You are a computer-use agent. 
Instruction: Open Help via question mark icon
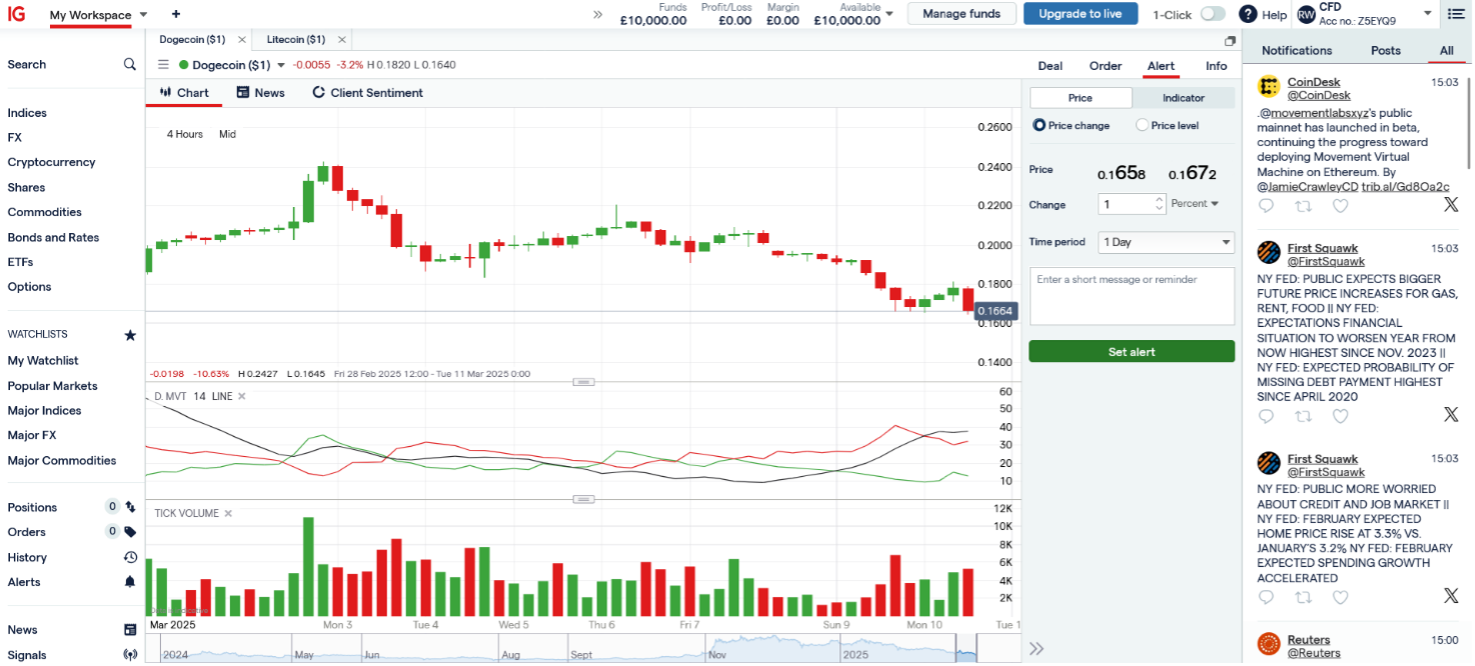tap(1248, 14)
